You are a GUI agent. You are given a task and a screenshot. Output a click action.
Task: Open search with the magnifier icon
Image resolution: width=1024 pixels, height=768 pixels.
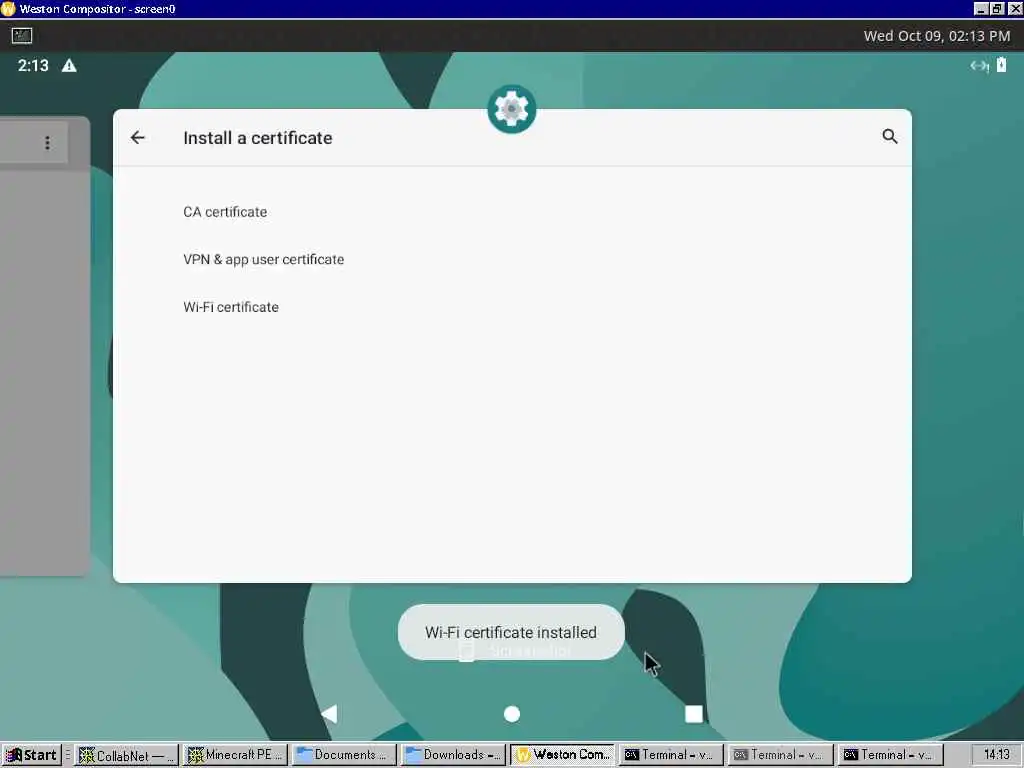[889, 136]
